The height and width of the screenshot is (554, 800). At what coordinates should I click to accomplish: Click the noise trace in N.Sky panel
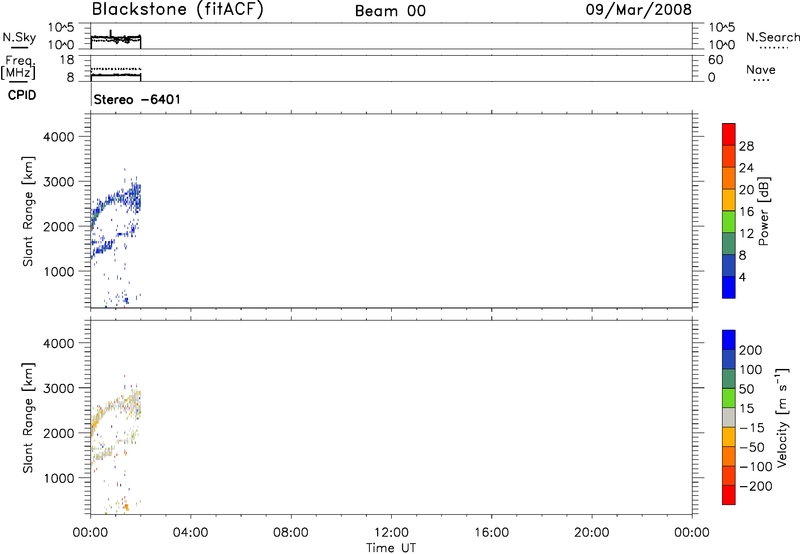116,38
